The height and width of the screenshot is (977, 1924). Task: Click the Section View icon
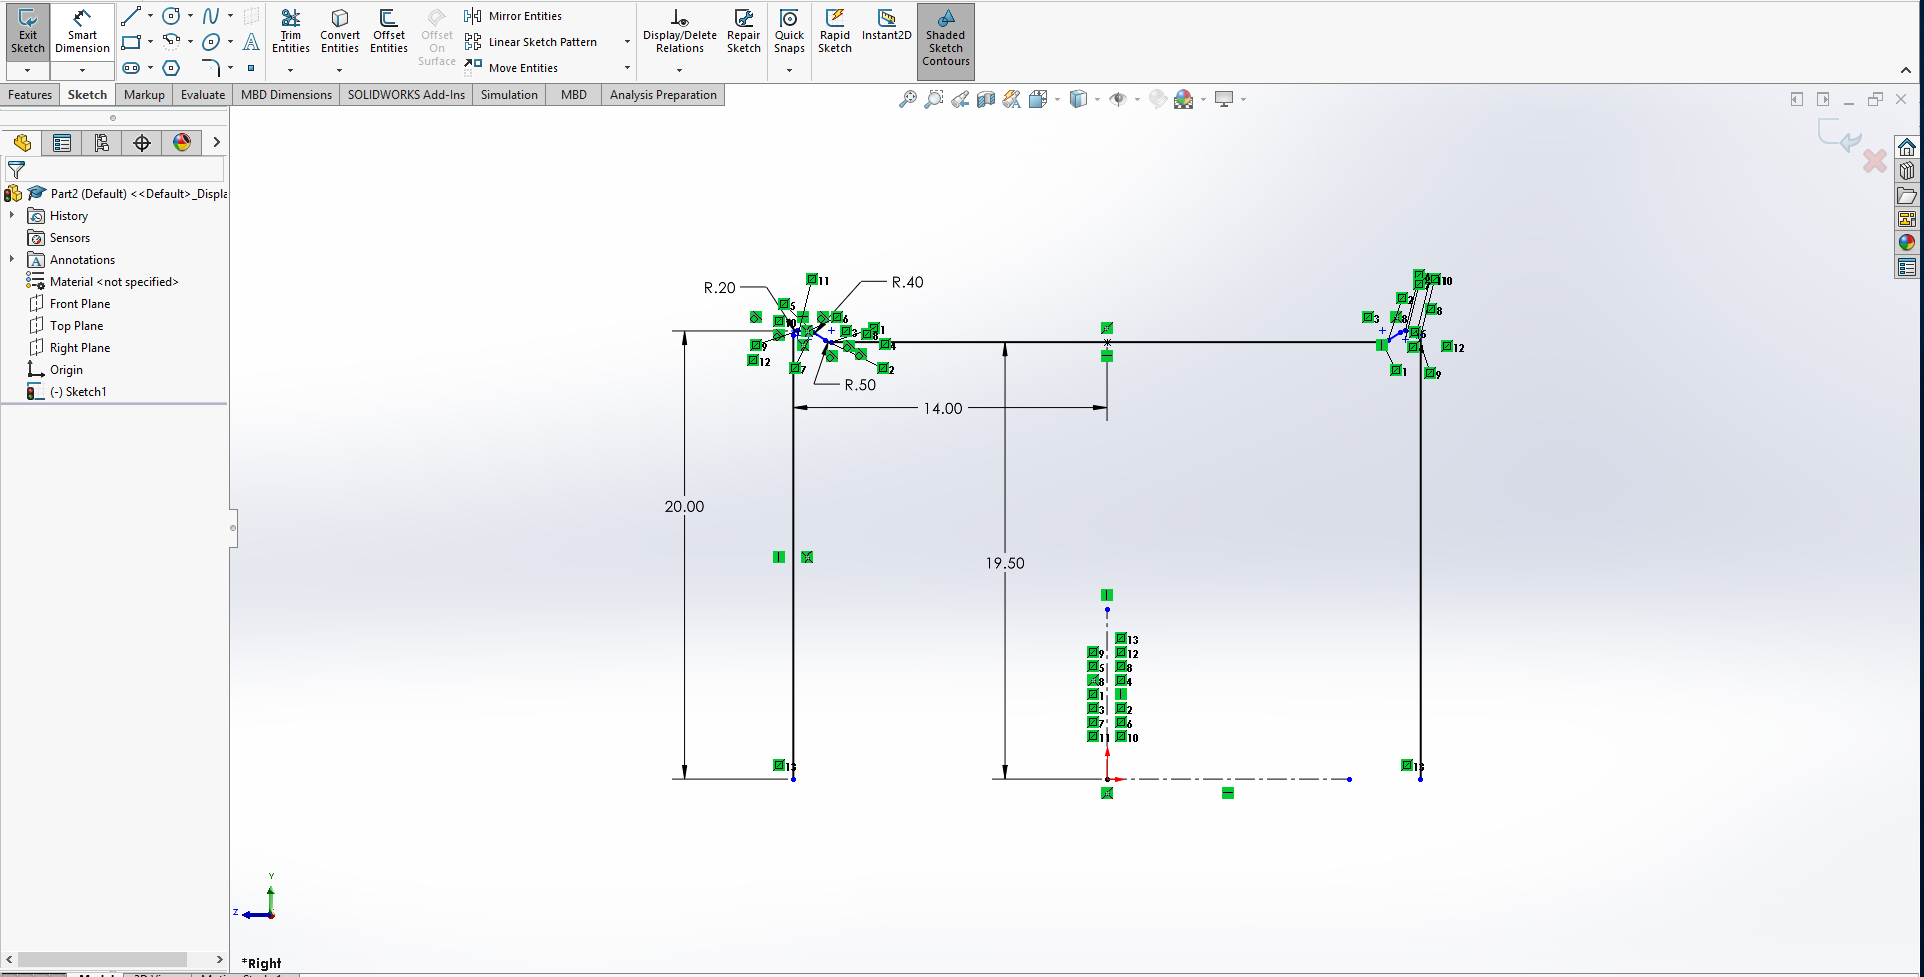click(x=986, y=99)
